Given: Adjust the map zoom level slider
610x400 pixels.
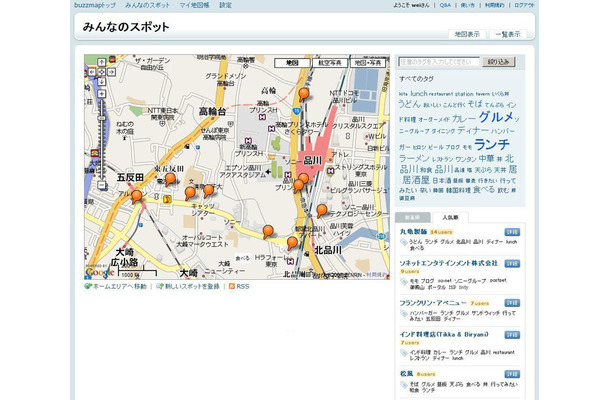Looking at the screenshot, I should (102, 118).
